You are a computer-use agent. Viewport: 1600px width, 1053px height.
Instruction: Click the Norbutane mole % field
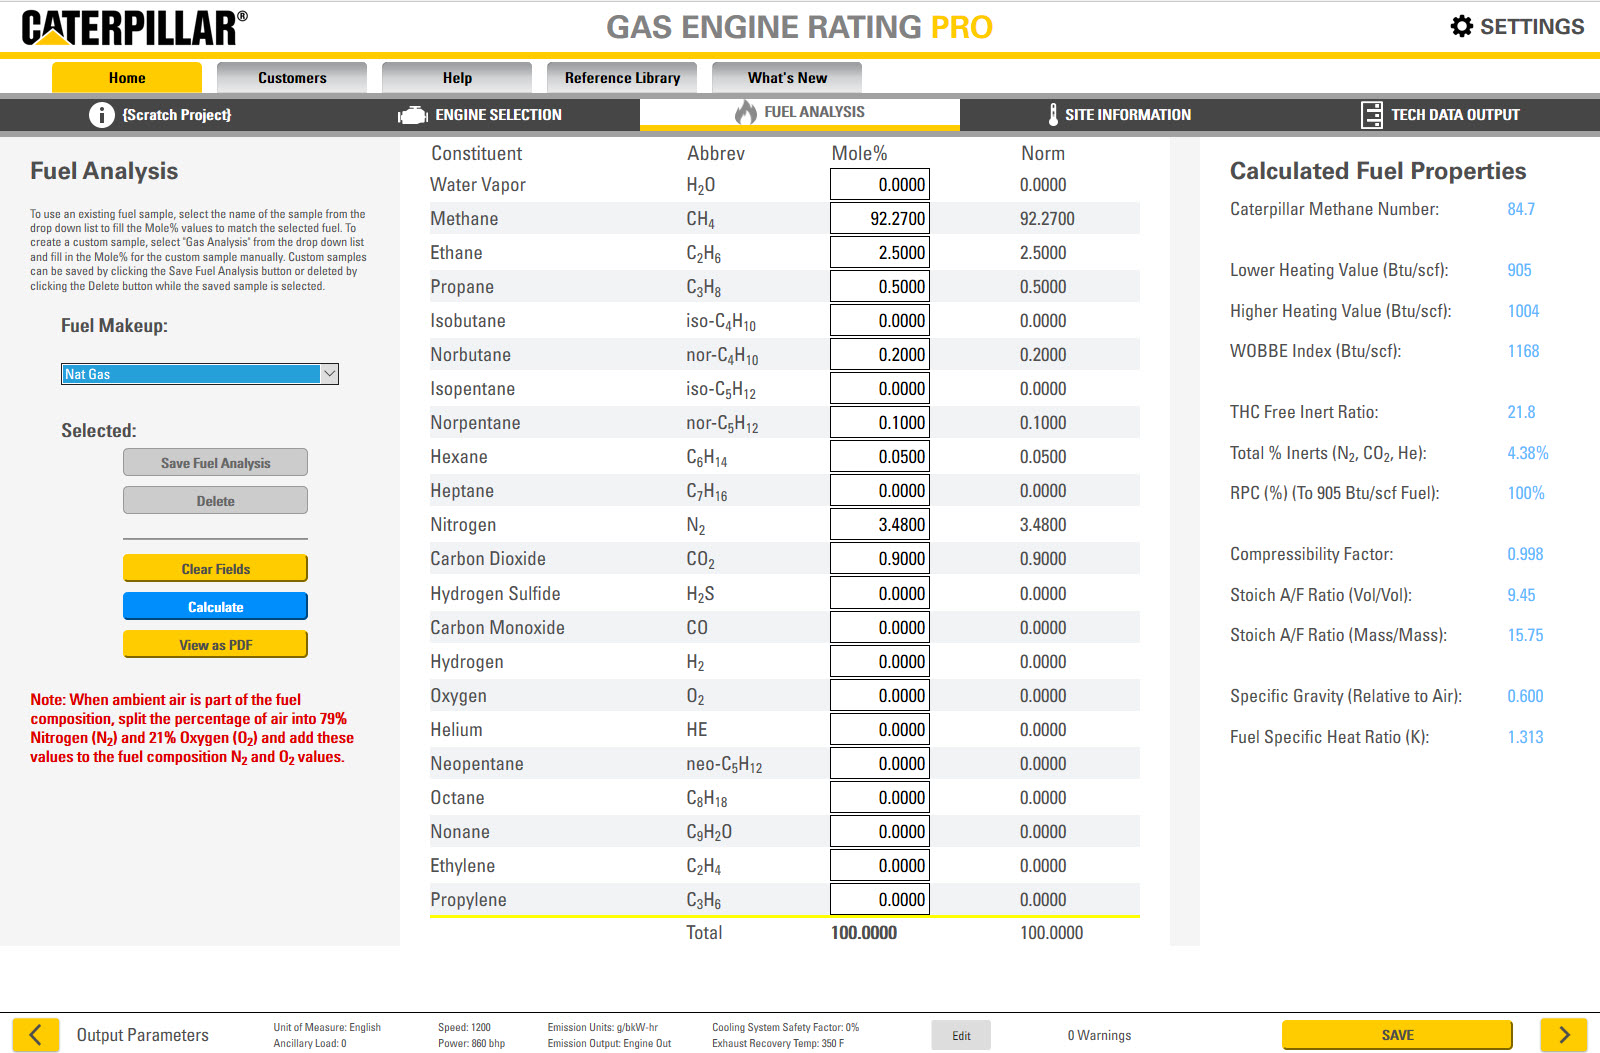[880, 355]
